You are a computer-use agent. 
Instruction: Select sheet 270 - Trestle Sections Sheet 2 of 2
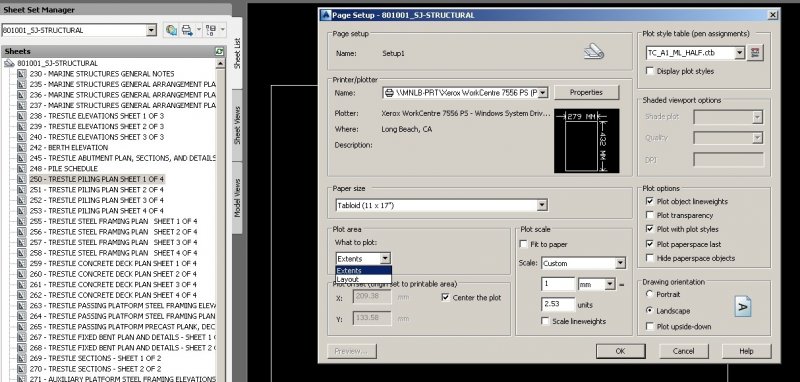95,369
